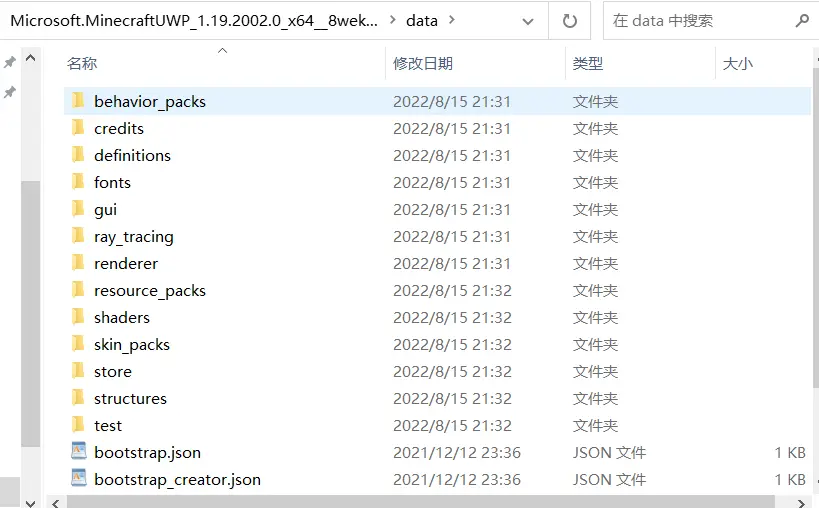Select the bootstrap_creator.json file name

click(x=177, y=480)
